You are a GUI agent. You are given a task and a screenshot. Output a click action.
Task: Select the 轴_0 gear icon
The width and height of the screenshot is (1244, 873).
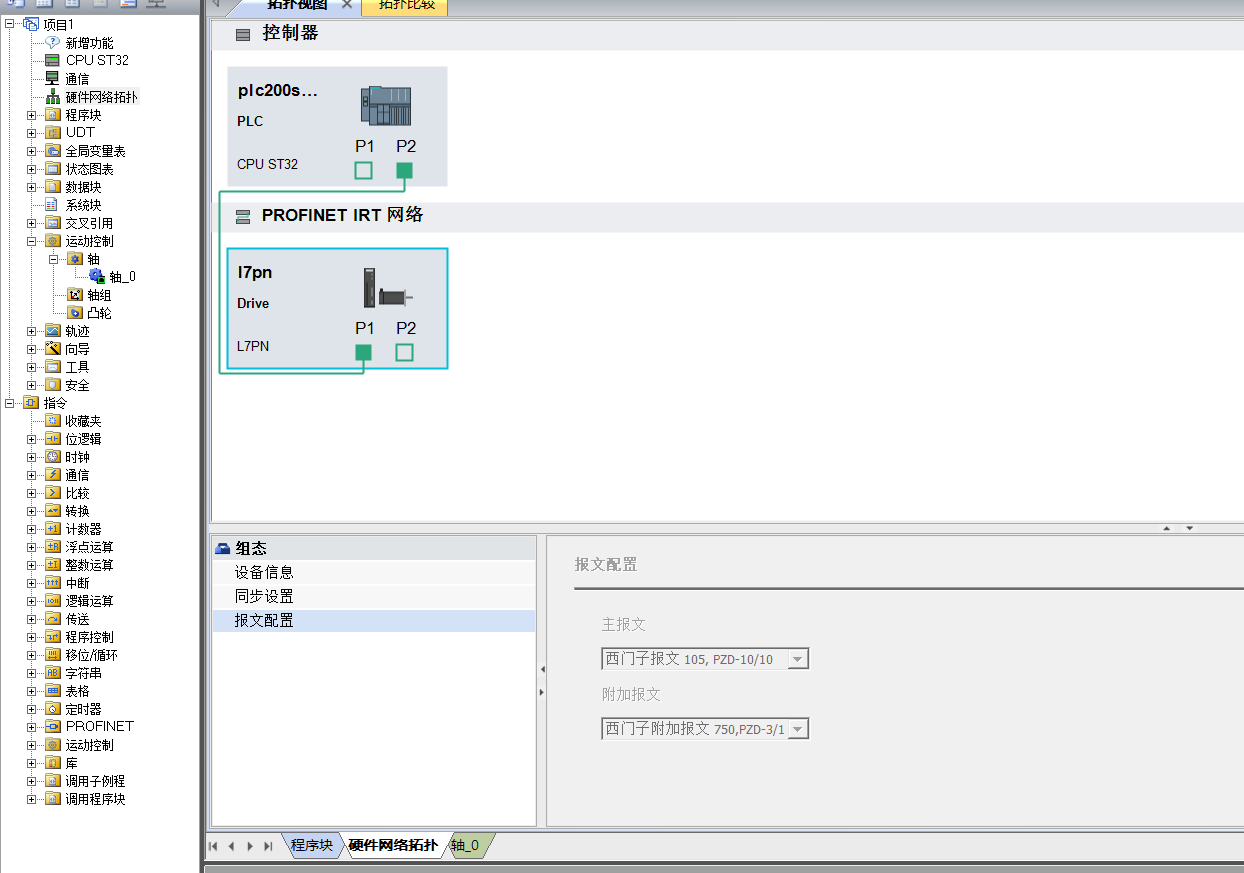pos(96,276)
